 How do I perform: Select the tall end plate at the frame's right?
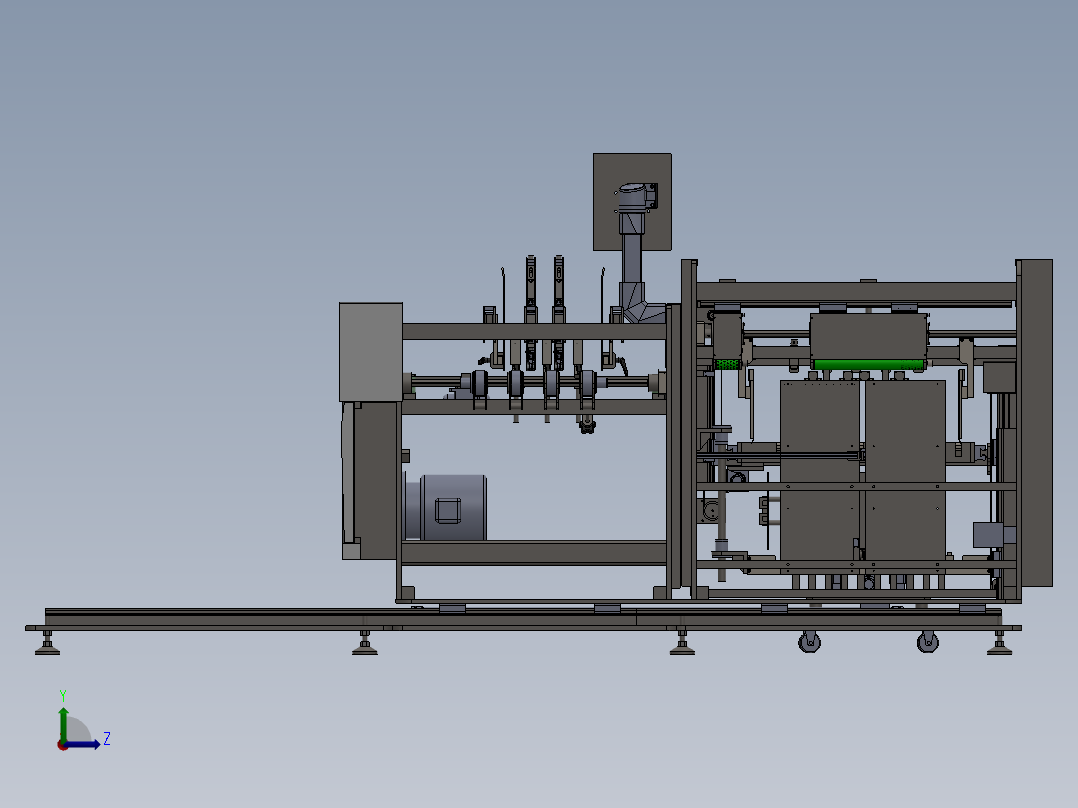pyautogui.click(x=1035, y=423)
